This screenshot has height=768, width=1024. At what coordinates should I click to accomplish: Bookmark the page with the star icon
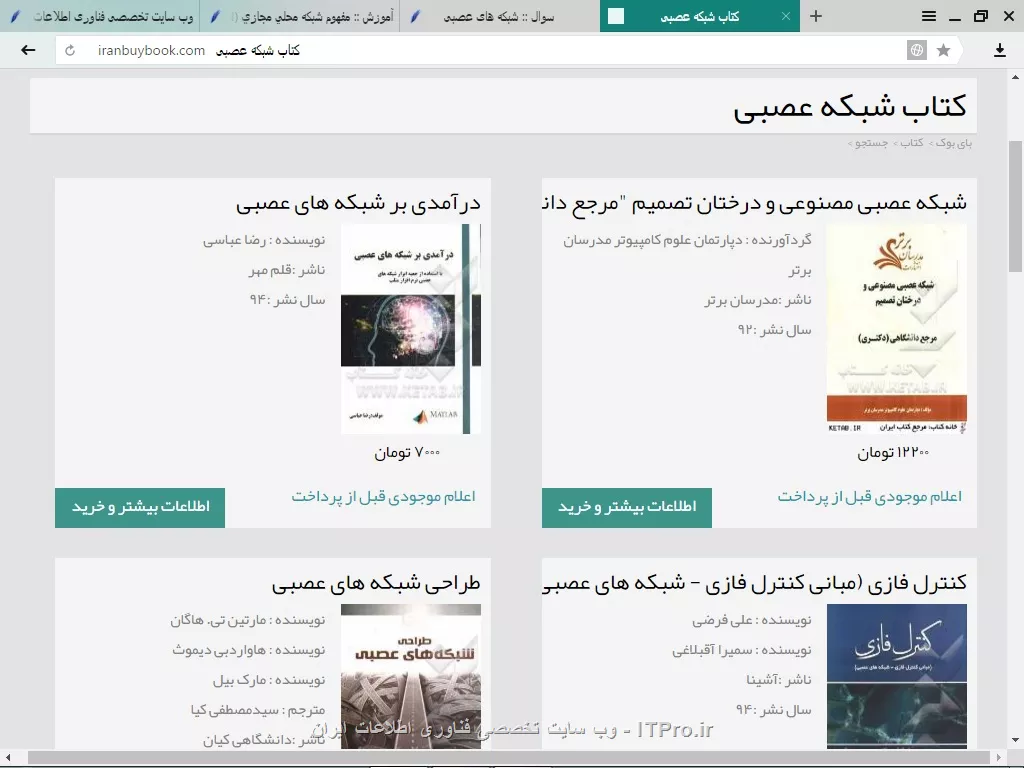tap(943, 50)
